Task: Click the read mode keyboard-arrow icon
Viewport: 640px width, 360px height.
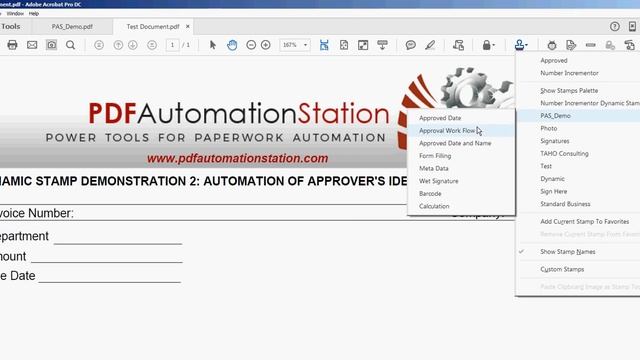Action: click(x=382, y=45)
